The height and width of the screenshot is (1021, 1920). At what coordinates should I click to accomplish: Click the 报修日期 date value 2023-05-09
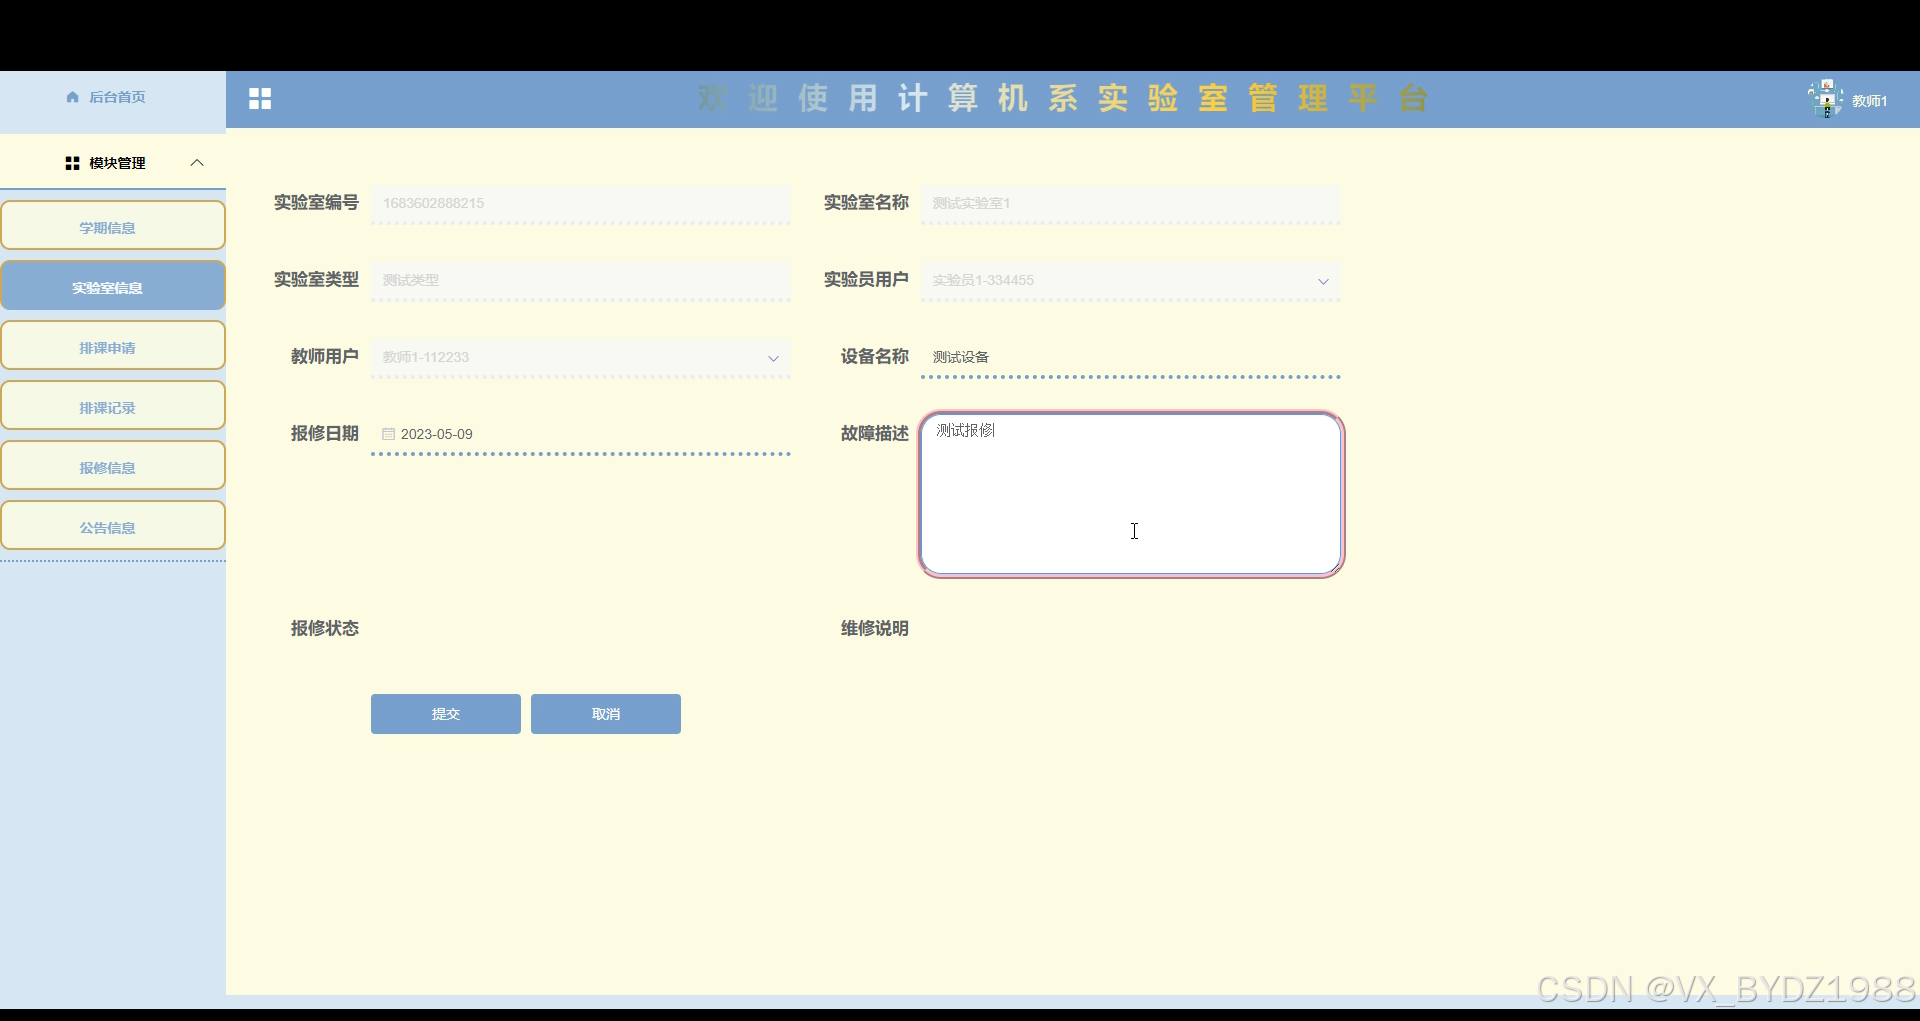point(437,434)
